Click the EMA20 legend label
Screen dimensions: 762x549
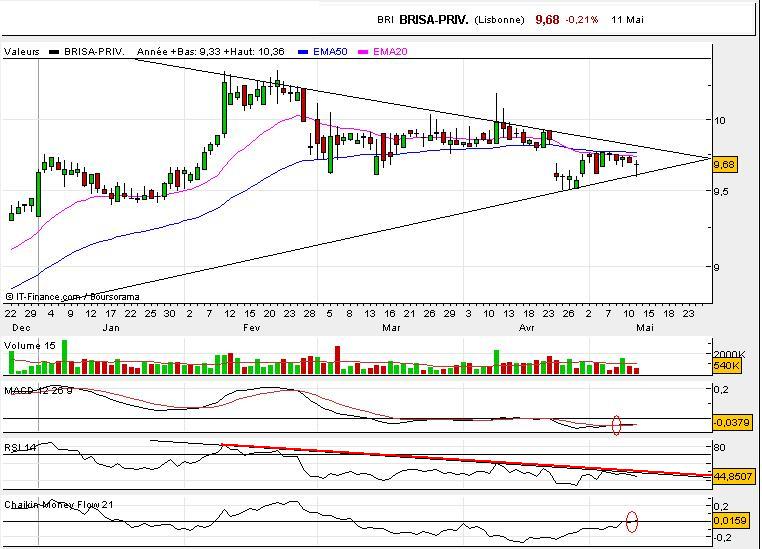coord(390,51)
